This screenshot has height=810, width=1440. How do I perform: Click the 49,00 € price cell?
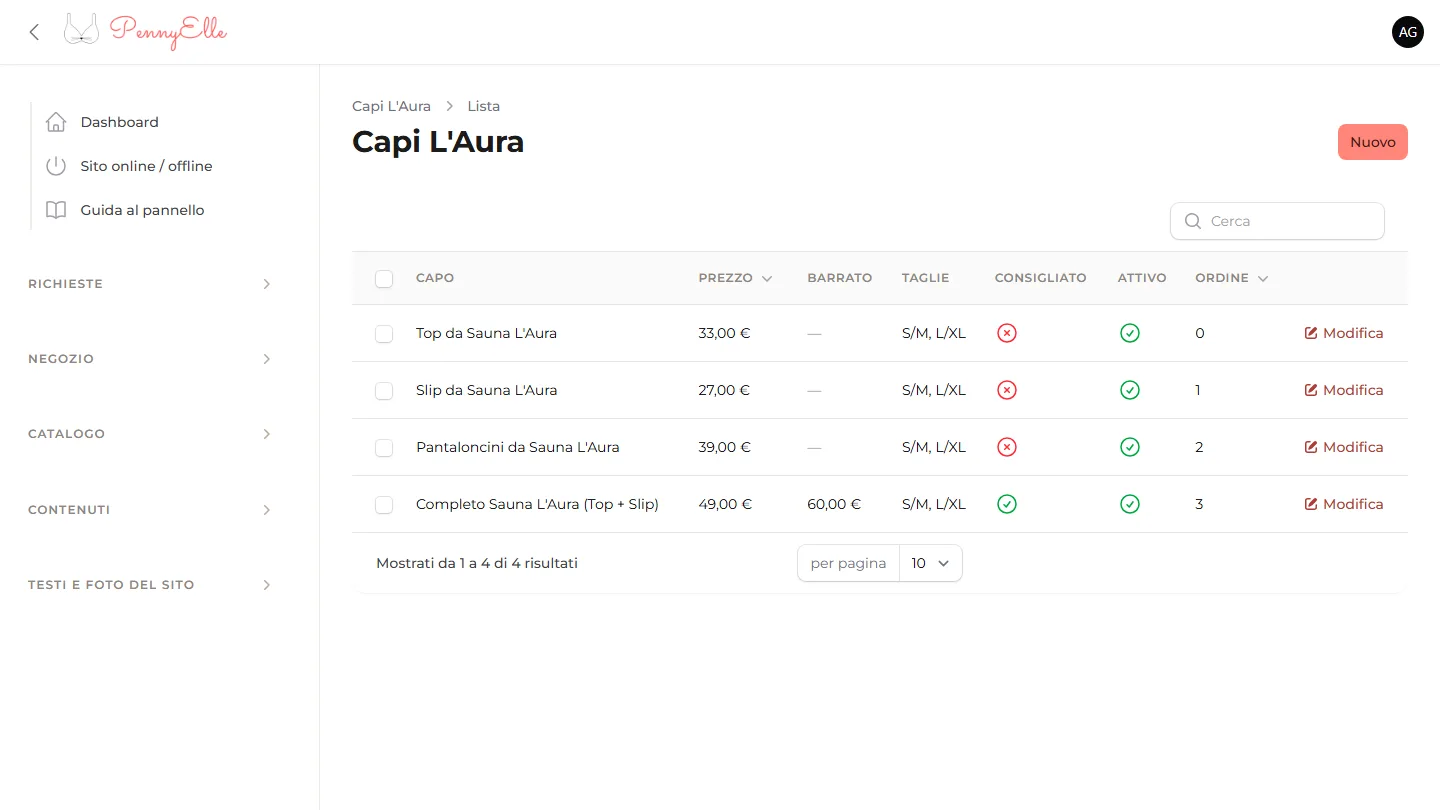[725, 504]
